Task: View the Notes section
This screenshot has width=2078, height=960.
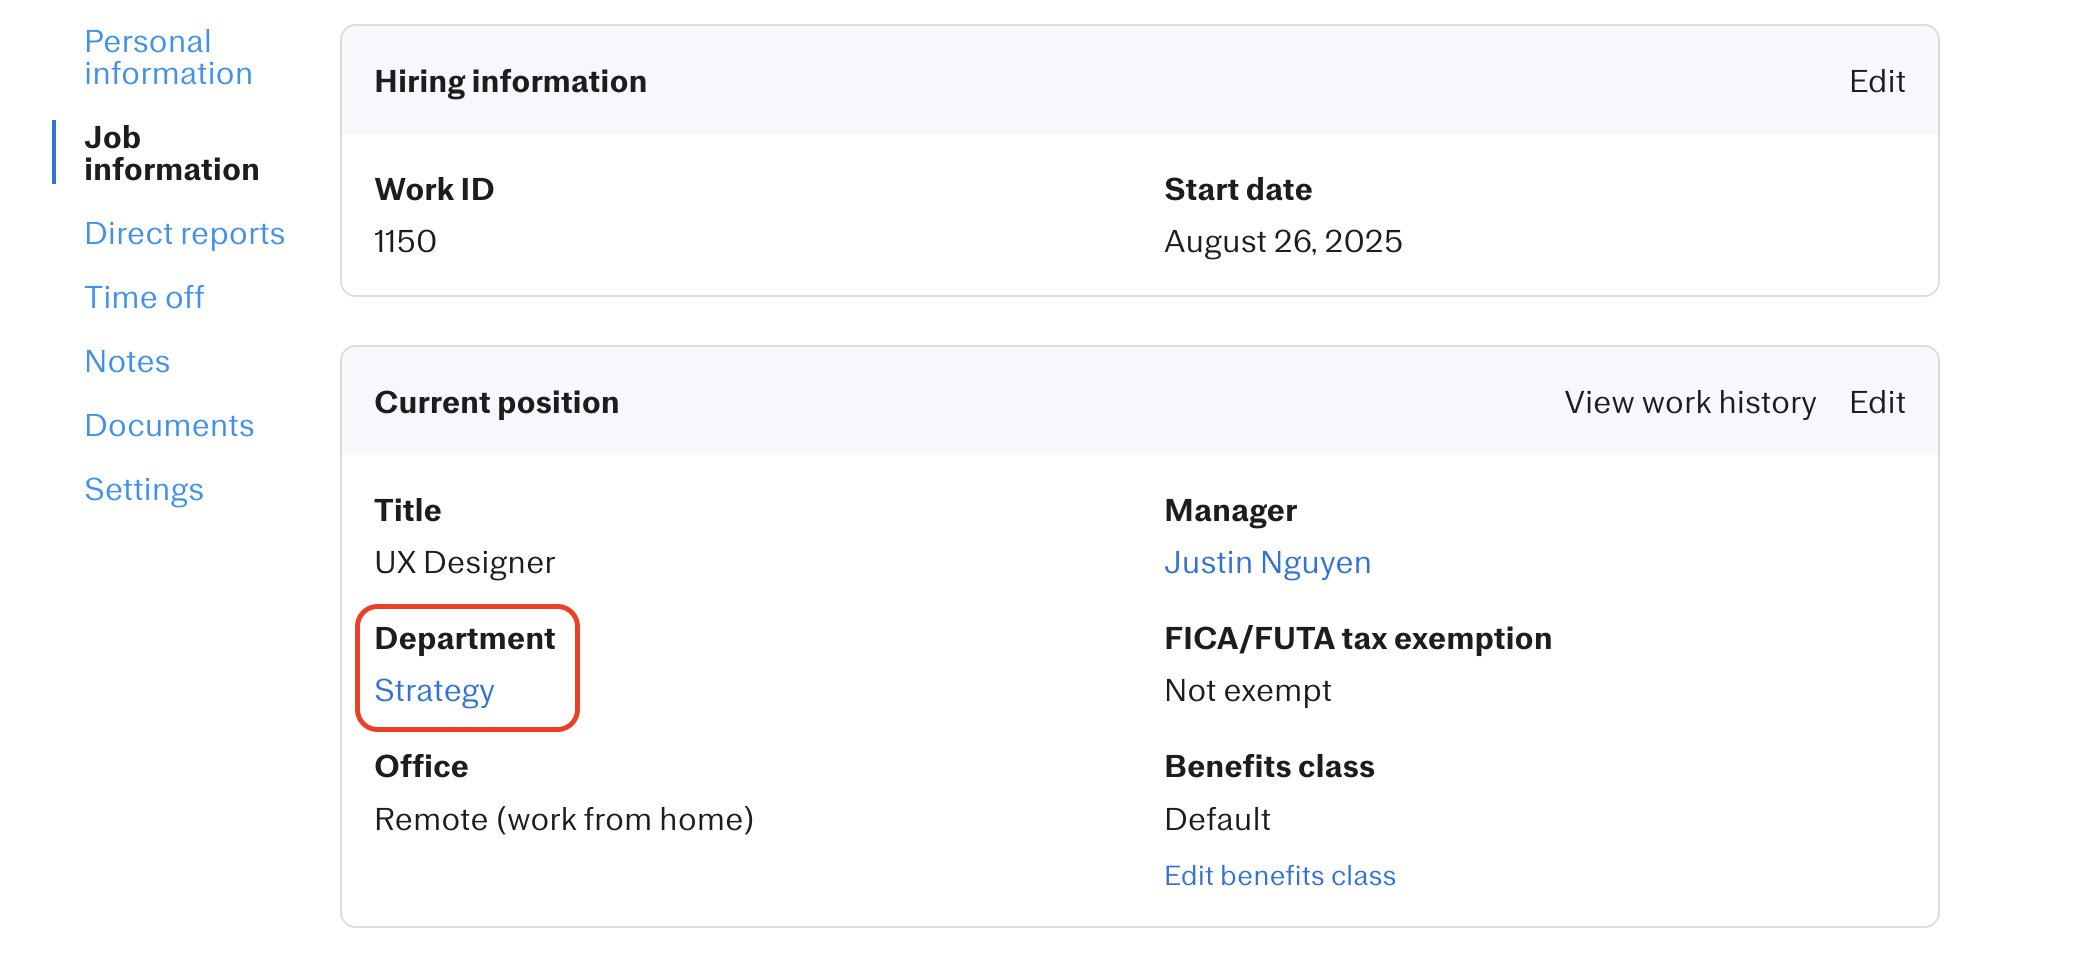Action: (x=127, y=362)
